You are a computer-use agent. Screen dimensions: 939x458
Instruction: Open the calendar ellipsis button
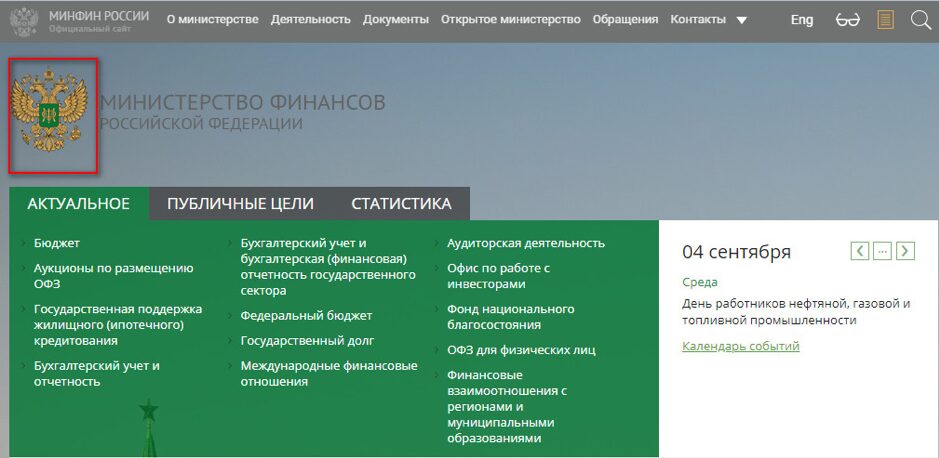[x=883, y=251]
